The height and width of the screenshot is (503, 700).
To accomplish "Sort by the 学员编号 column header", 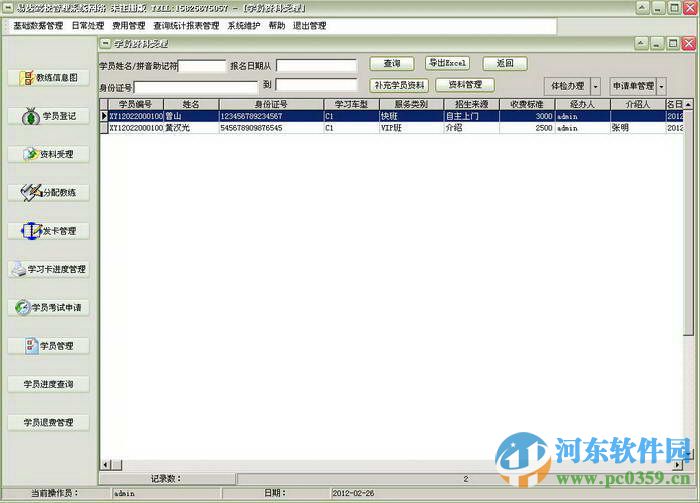I will [x=136, y=104].
